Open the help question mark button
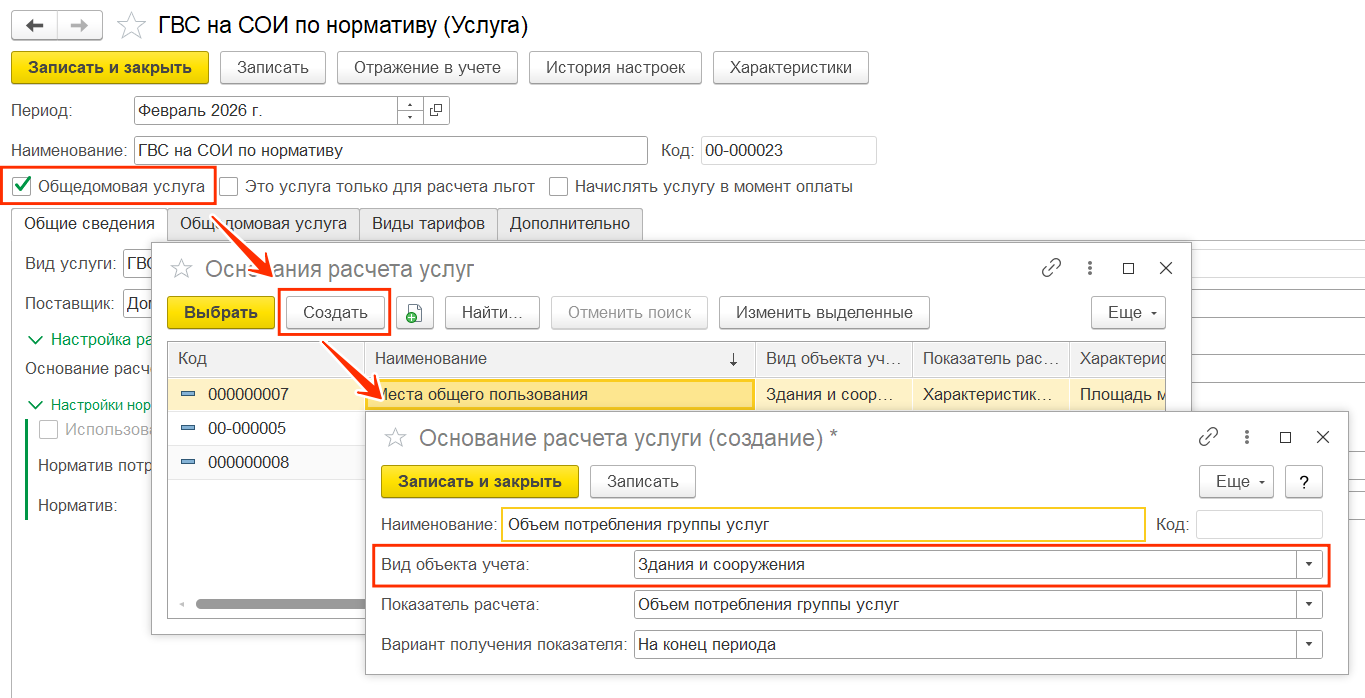This screenshot has height=698, width=1365. tap(1303, 481)
